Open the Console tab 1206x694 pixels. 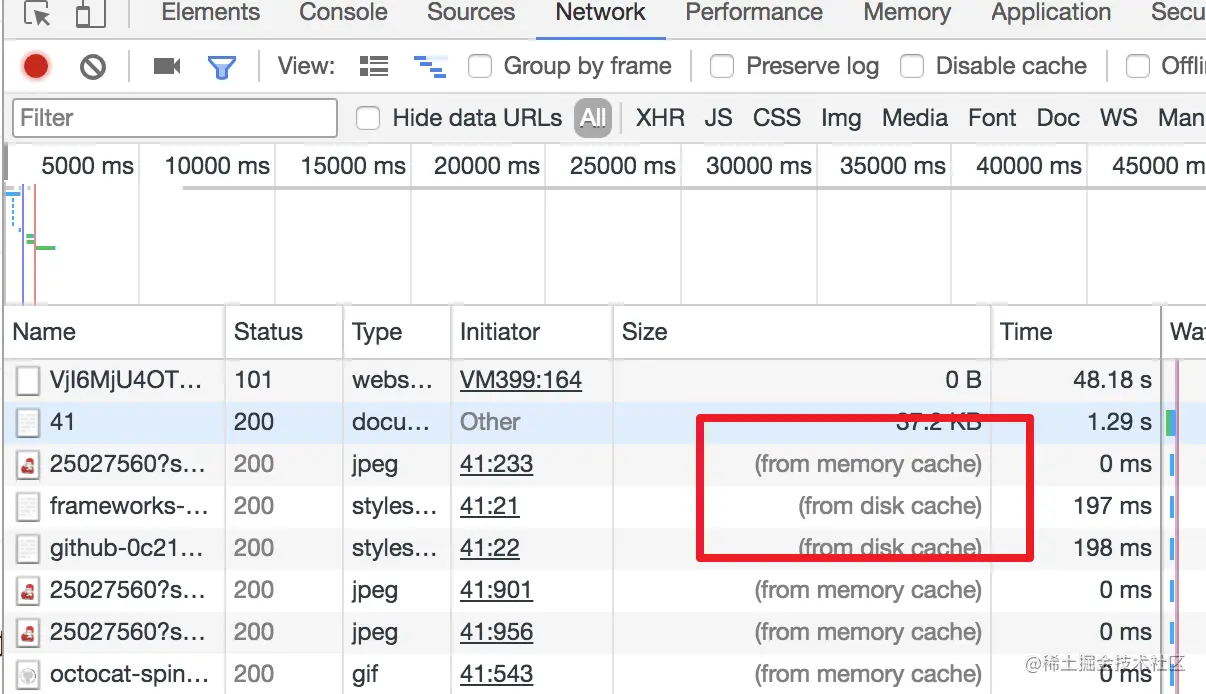(x=343, y=13)
